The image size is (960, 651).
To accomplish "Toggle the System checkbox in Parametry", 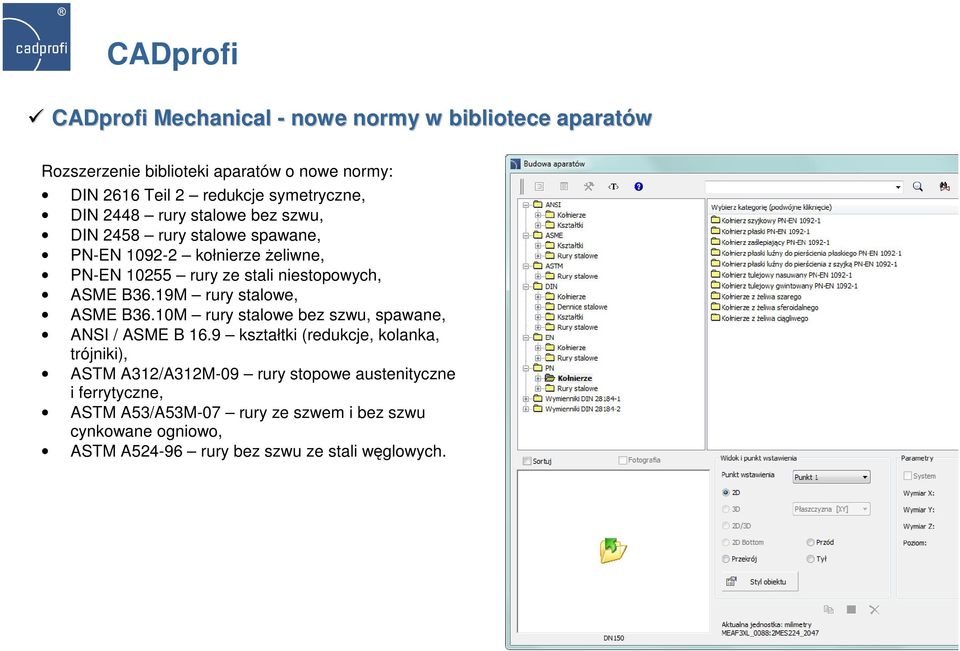I will [x=907, y=476].
